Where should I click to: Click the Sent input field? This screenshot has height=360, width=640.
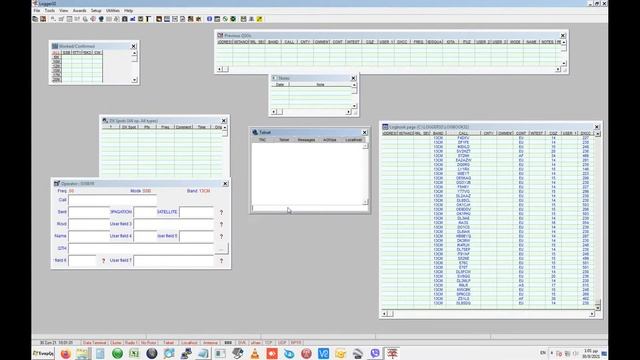[89, 212]
